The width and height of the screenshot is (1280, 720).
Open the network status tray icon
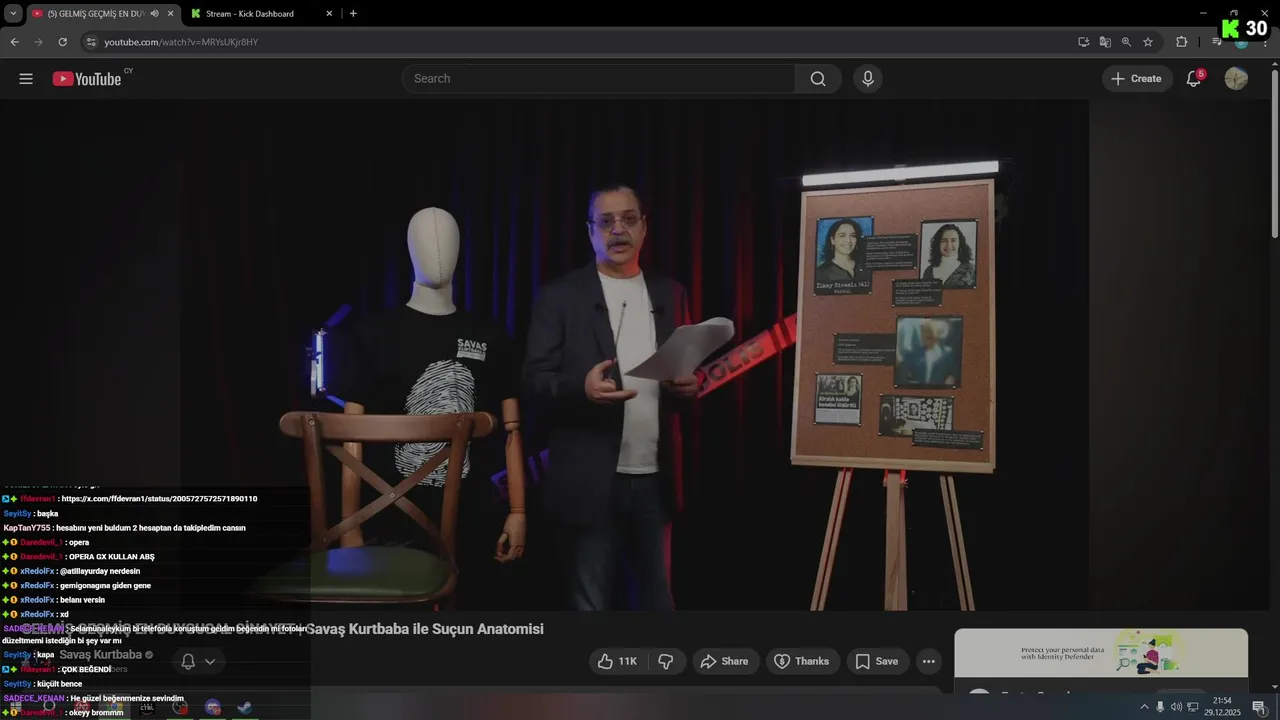point(1193,707)
